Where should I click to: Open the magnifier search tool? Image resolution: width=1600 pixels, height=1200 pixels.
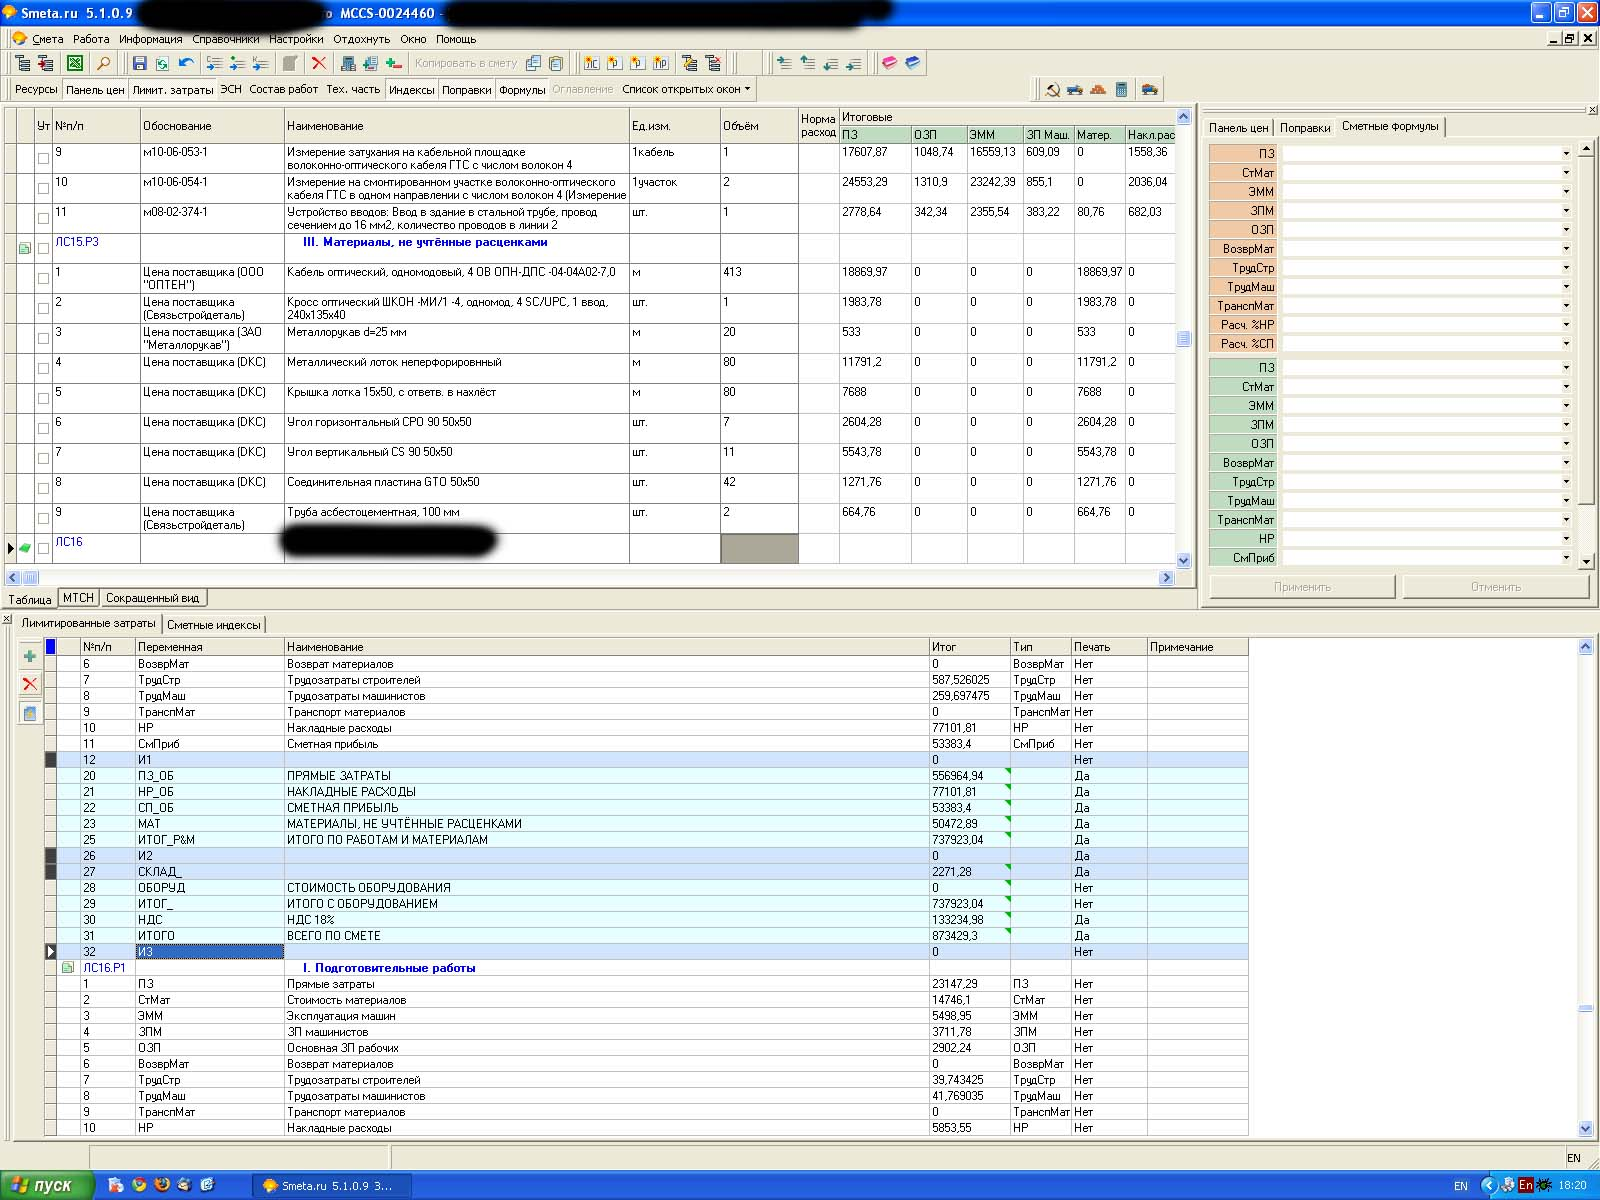[102, 63]
